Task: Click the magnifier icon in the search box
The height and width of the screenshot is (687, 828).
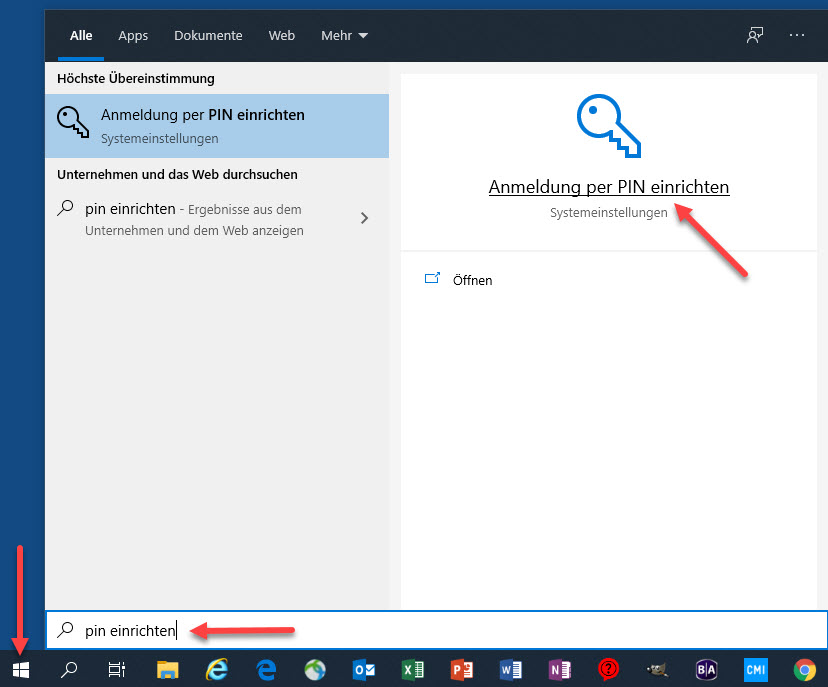Action: tap(65, 629)
